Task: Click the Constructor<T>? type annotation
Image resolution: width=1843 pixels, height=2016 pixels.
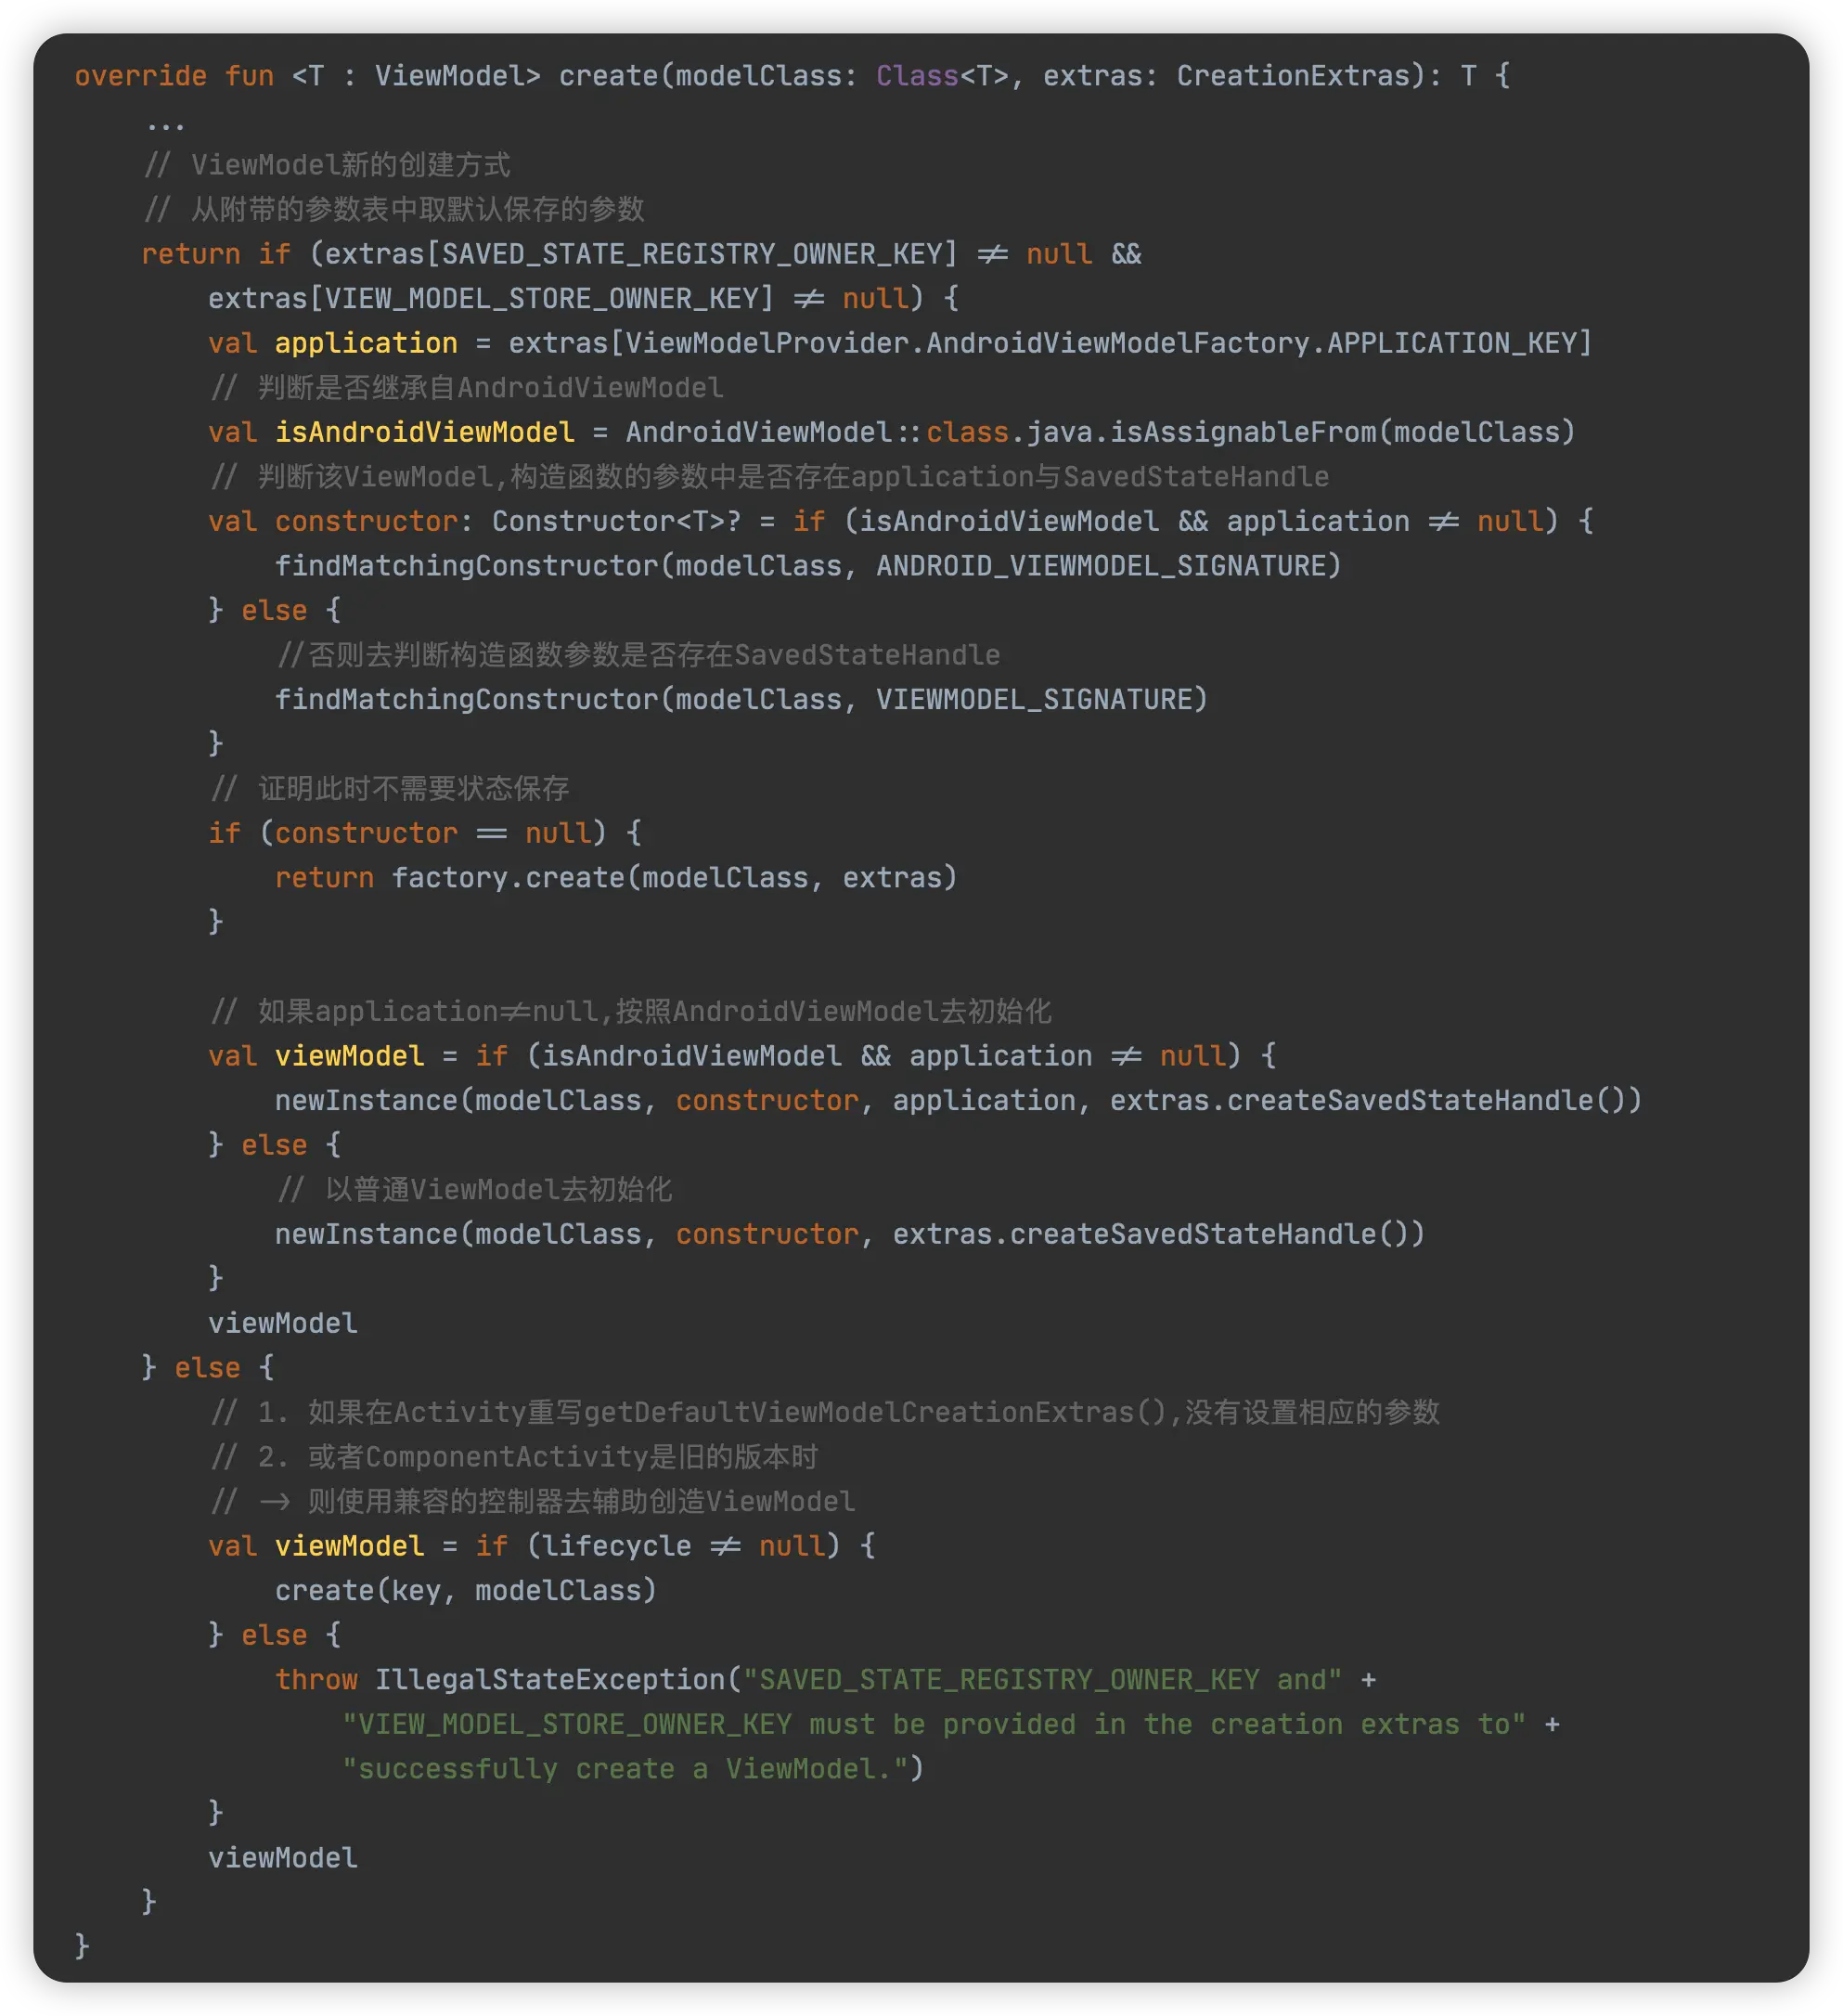Action: pyautogui.click(x=616, y=521)
